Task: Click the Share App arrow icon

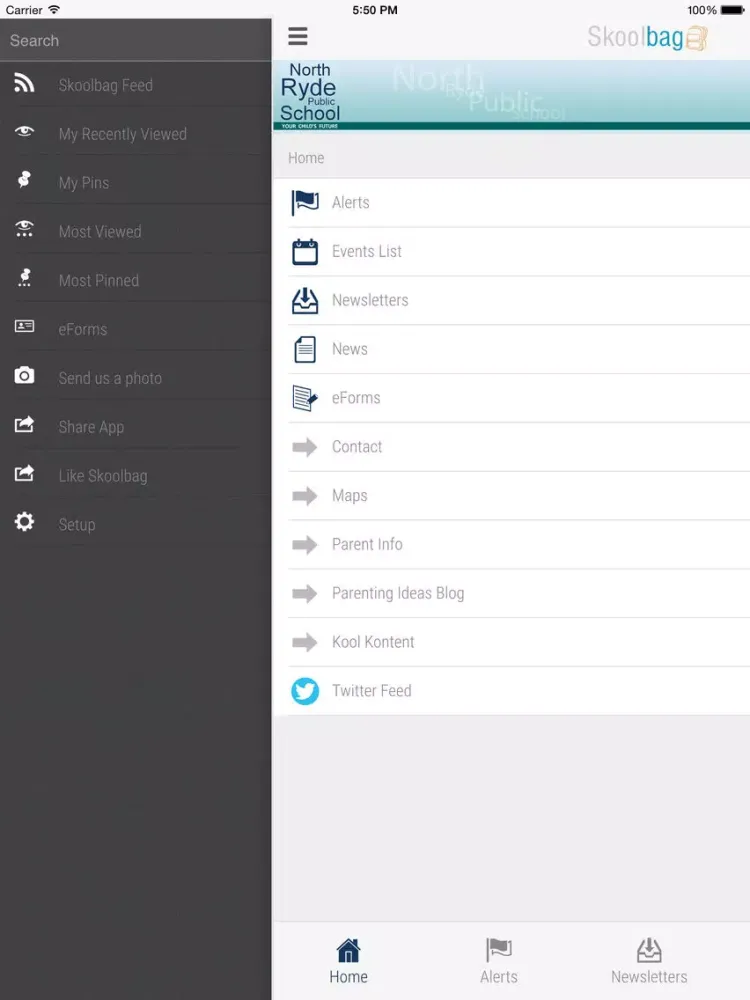Action: click(24, 424)
